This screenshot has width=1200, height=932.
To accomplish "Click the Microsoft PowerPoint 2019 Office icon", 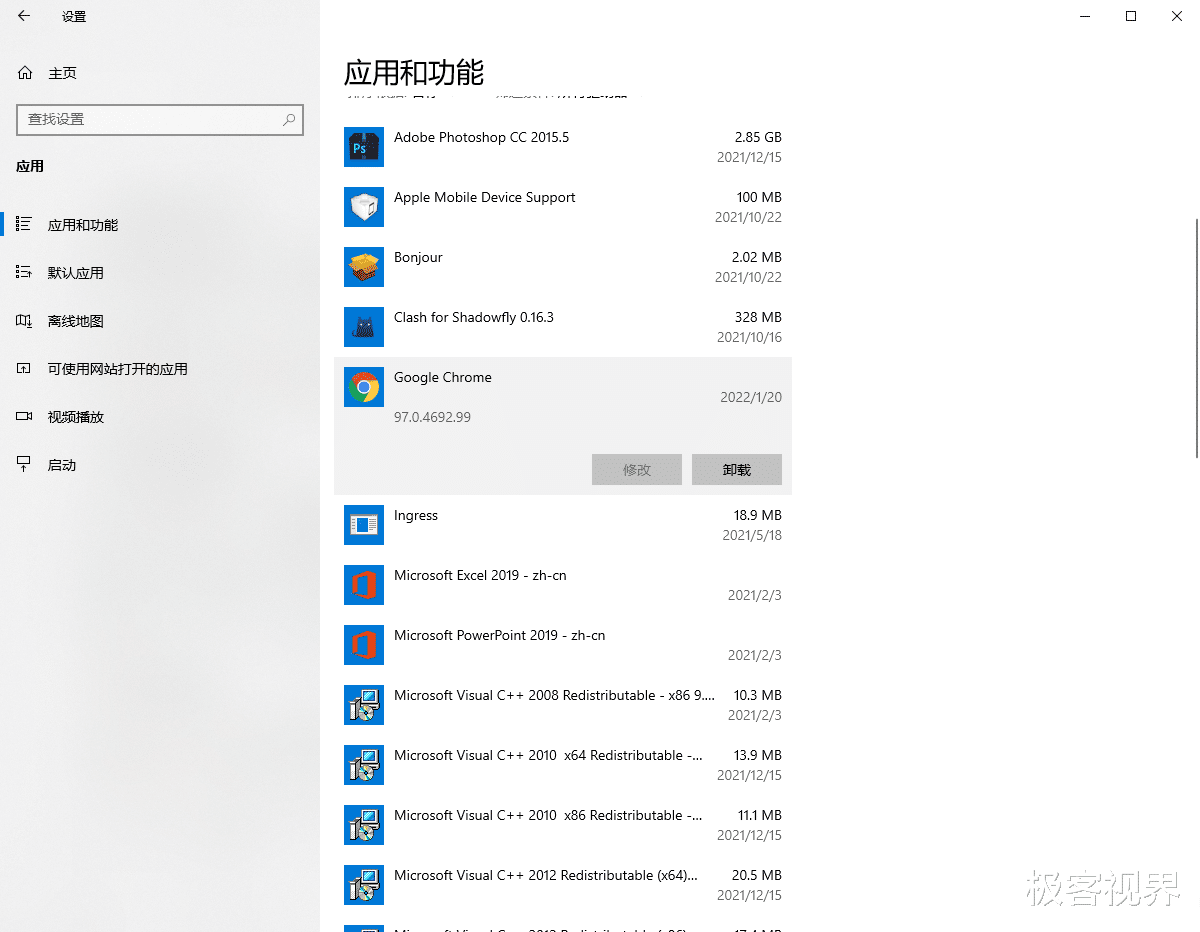I will pos(364,645).
